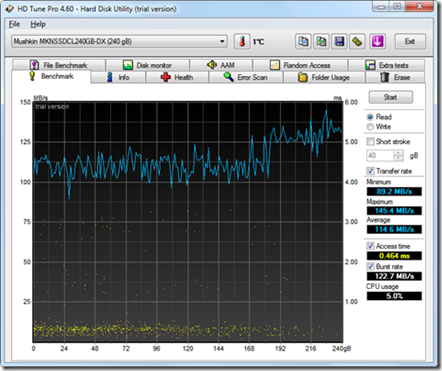Screen dimensions: 442x371
Task: Open the Health tab with red cross
Action: [177, 77]
